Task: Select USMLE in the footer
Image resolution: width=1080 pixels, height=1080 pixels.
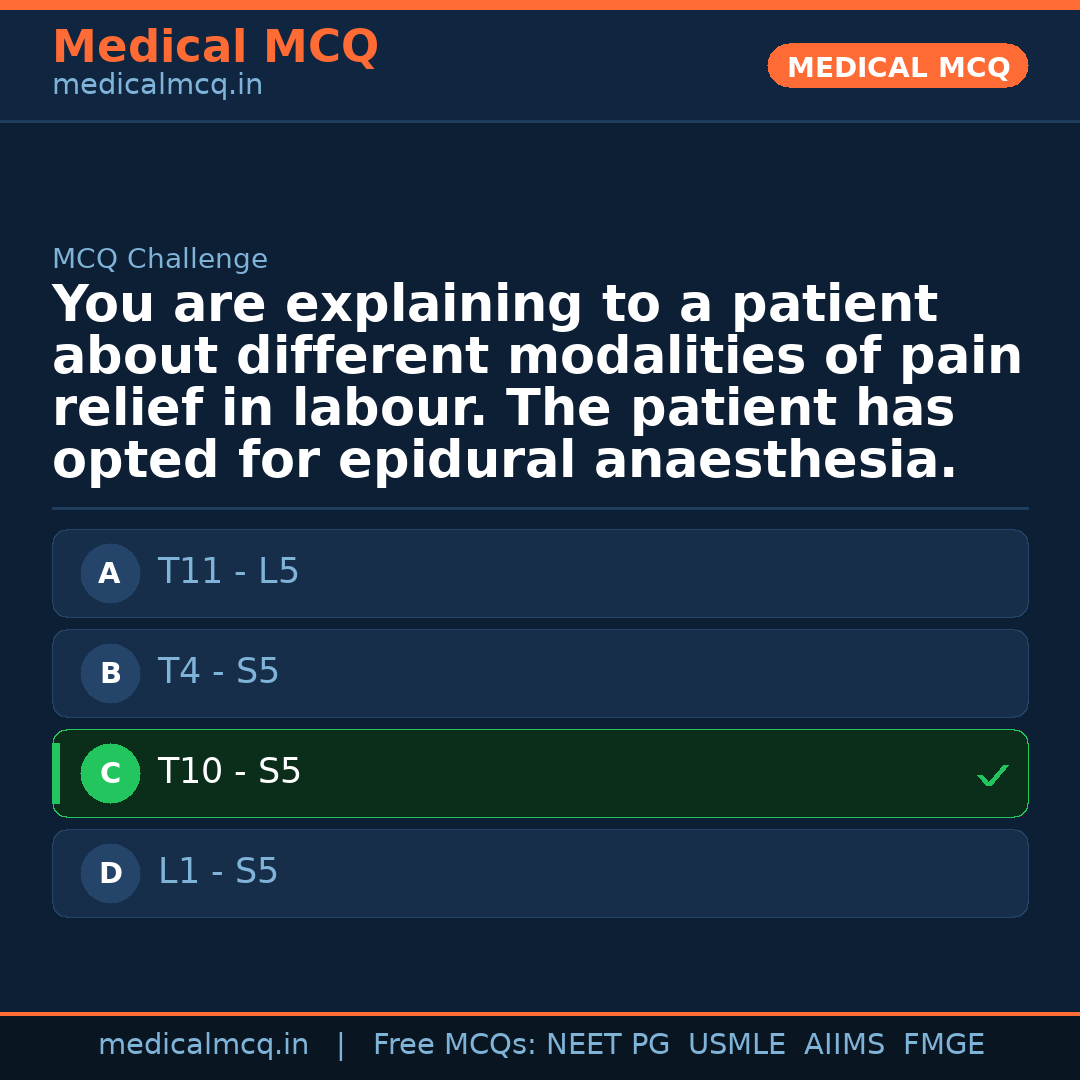Action: (736, 1045)
